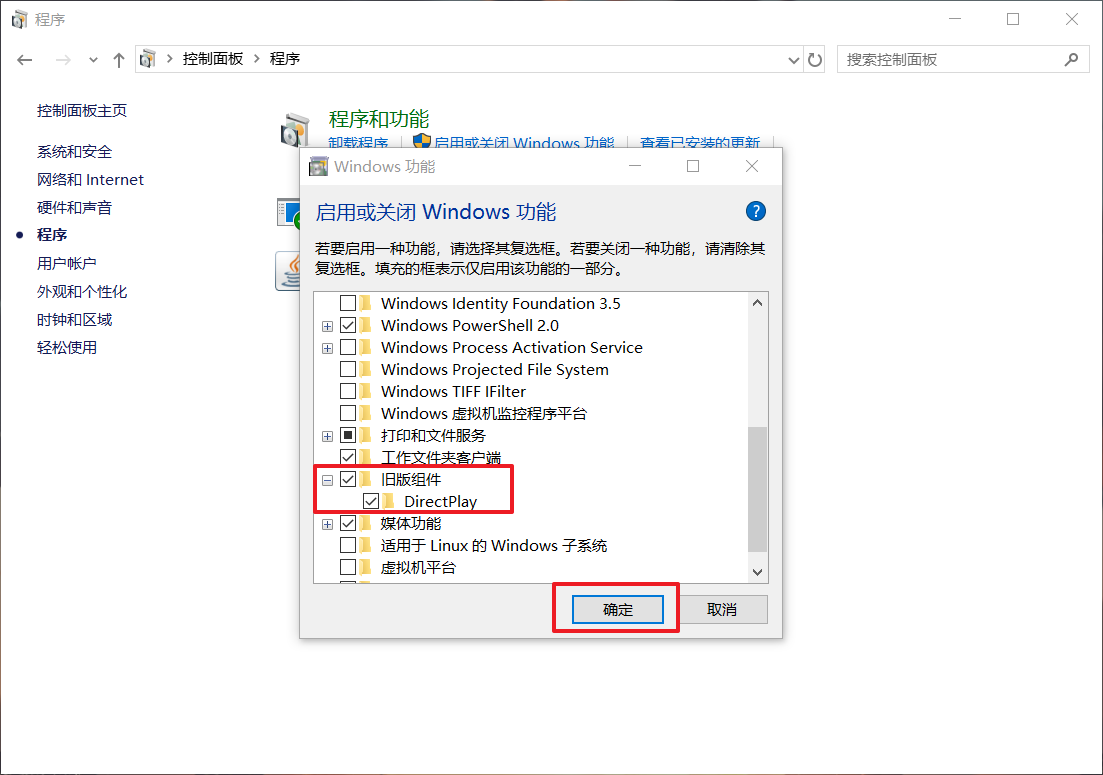Click the 取消 button
Screen dimensions: 1103x775
(x=722, y=610)
